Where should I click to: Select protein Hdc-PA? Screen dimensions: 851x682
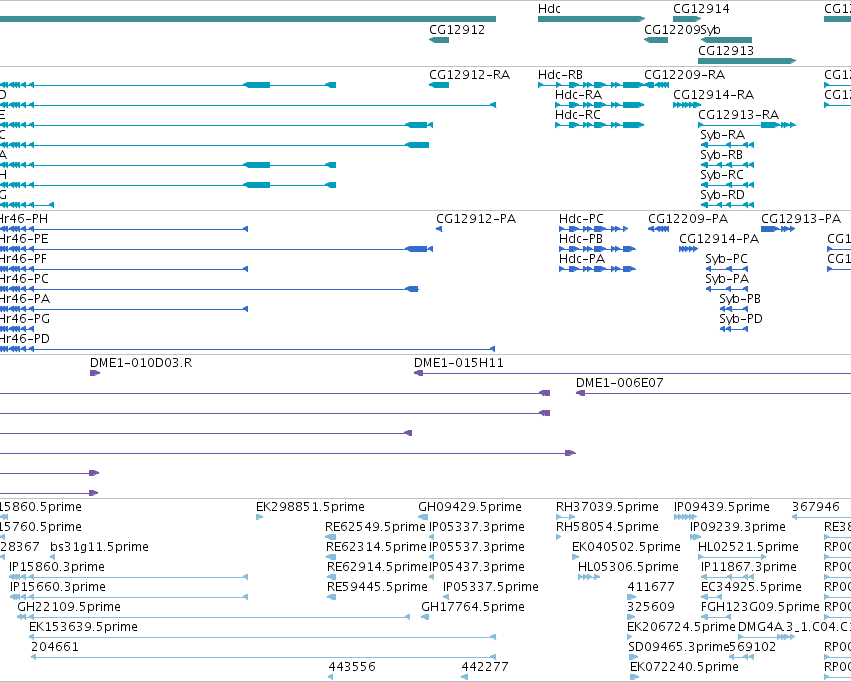click(x=582, y=259)
